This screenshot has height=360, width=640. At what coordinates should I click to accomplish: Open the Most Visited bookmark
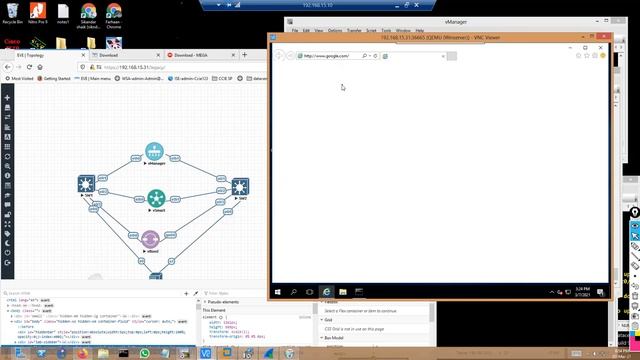(x=19, y=78)
